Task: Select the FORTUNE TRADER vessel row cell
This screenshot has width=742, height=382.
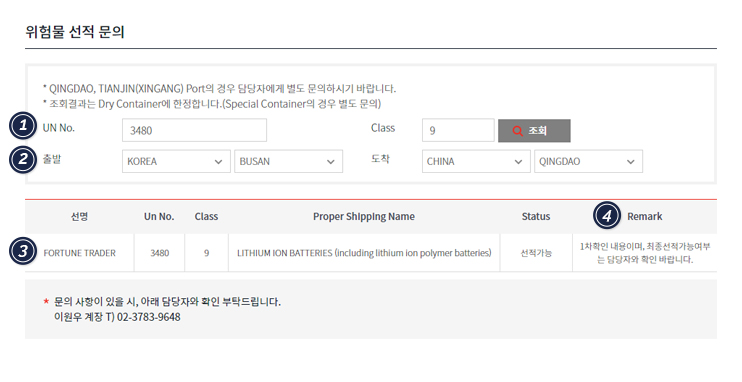Action: [x=80, y=253]
